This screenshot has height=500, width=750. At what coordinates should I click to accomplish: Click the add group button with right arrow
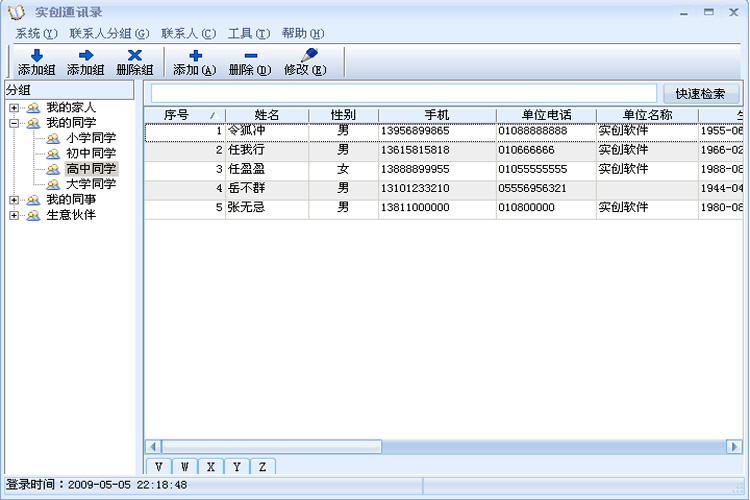click(x=86, y=62)
